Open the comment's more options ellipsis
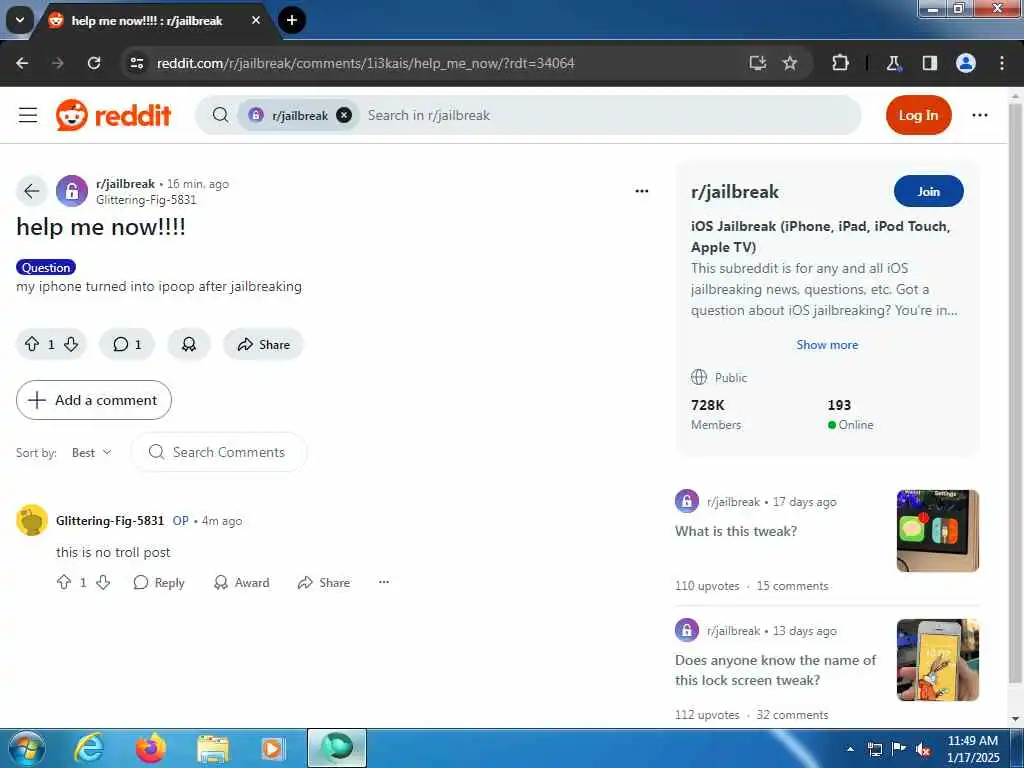 point(384,582)
